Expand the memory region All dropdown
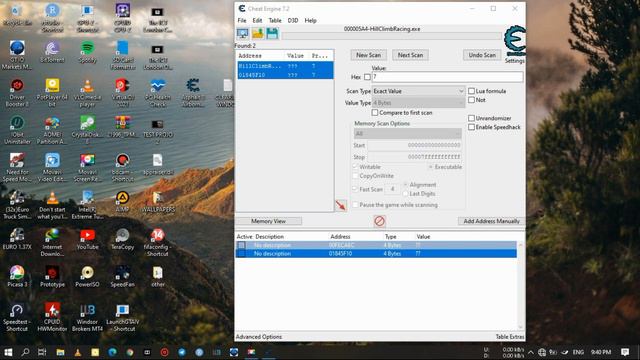Screen dimensions: 640x360 pyautogui.click(x=408, y=133)
